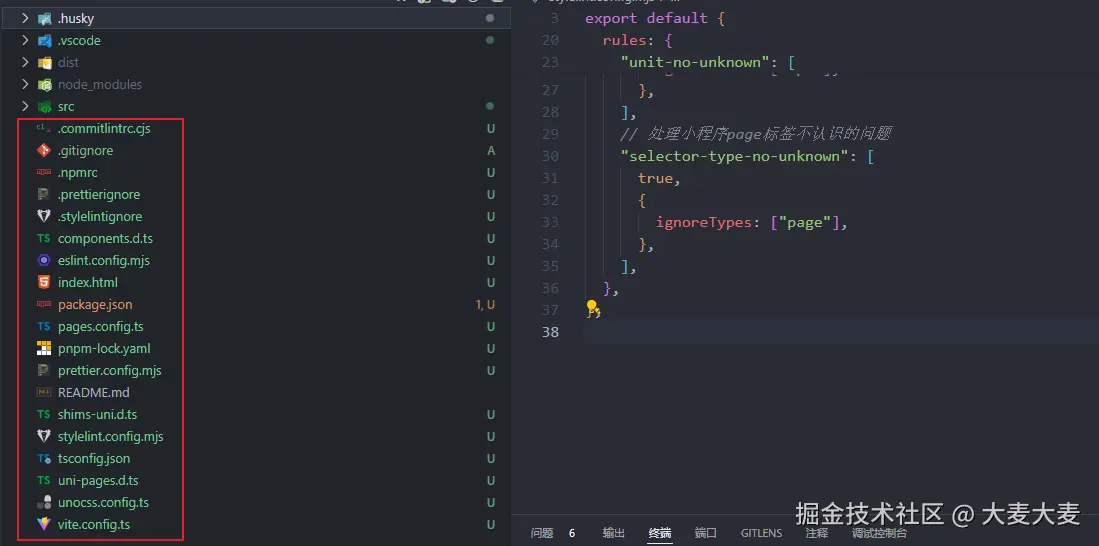1099x546 pixels.
Task: Click the markdown icon beside README.md
Action: click(44, 393)
